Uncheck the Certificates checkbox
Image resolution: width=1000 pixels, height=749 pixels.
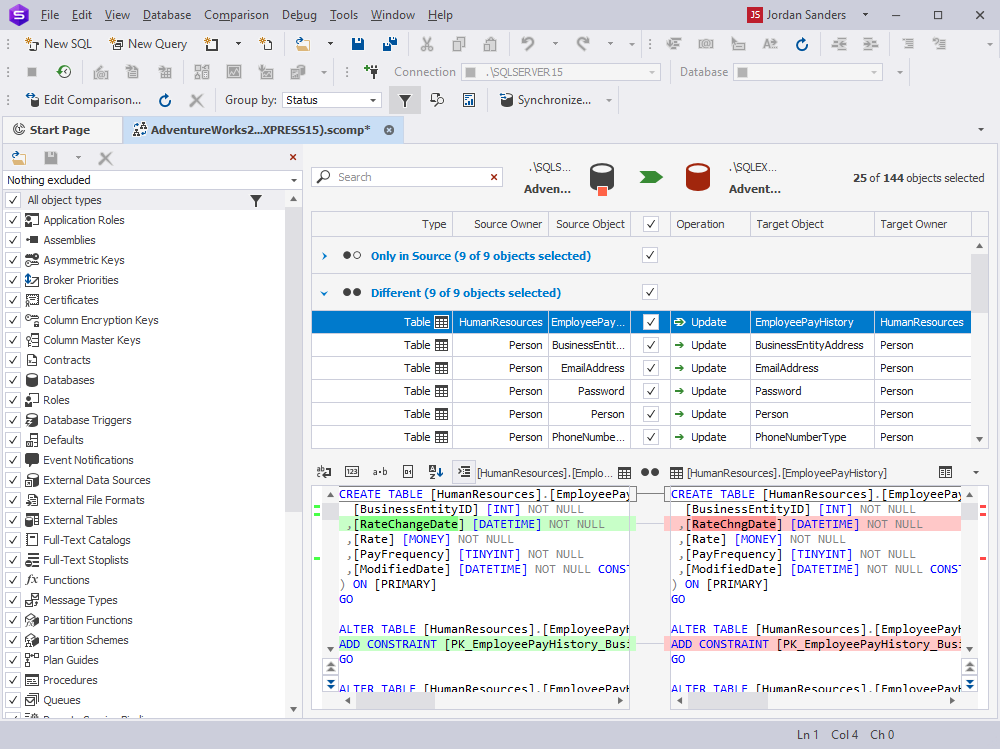pyautogui.click(x=13, y=300)
